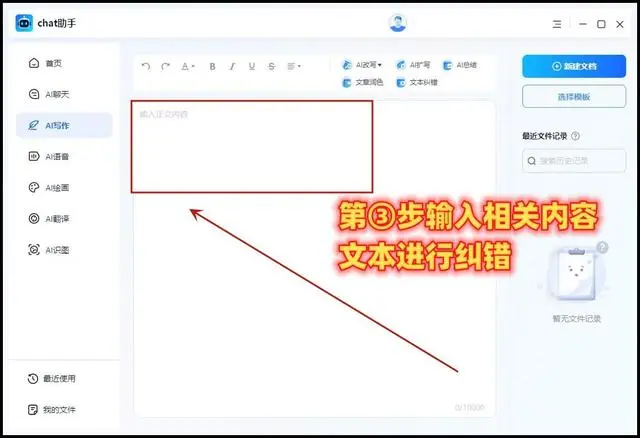This screenshot has height=438, width=640.
Task: Click the 0/10000 character counter
Action: [469, 407]
